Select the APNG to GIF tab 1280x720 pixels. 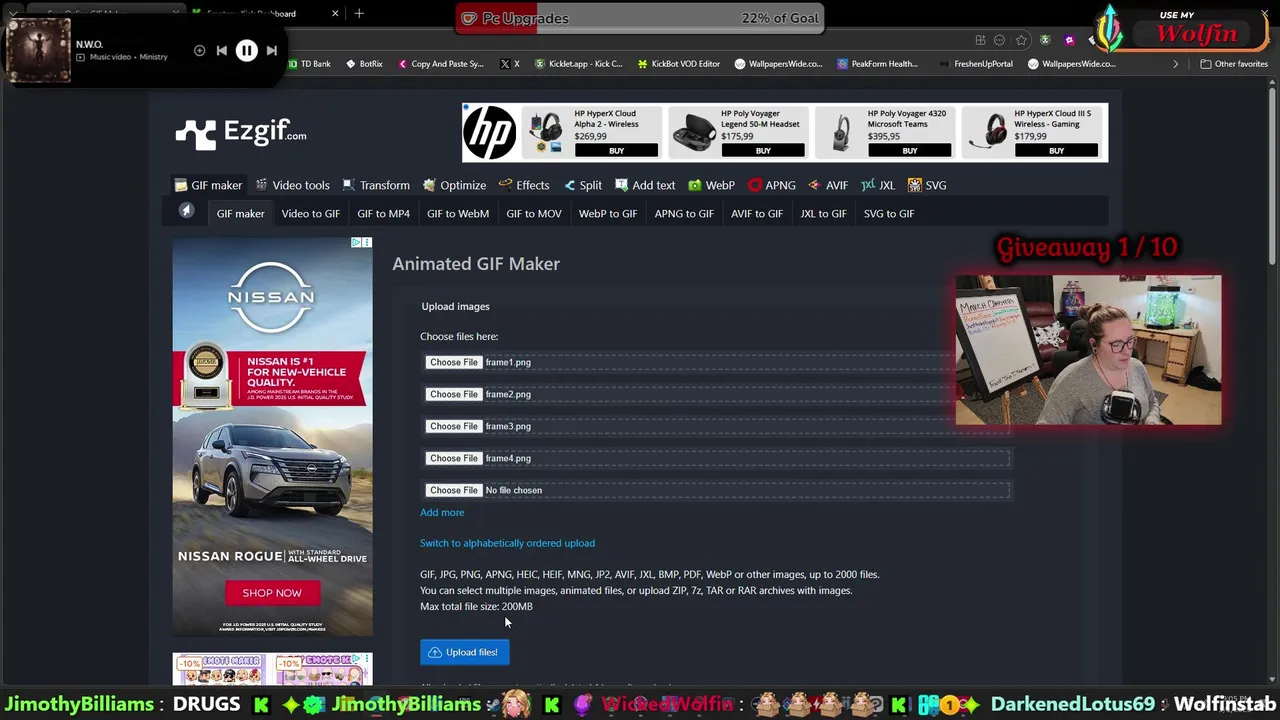tap(684, 213)
